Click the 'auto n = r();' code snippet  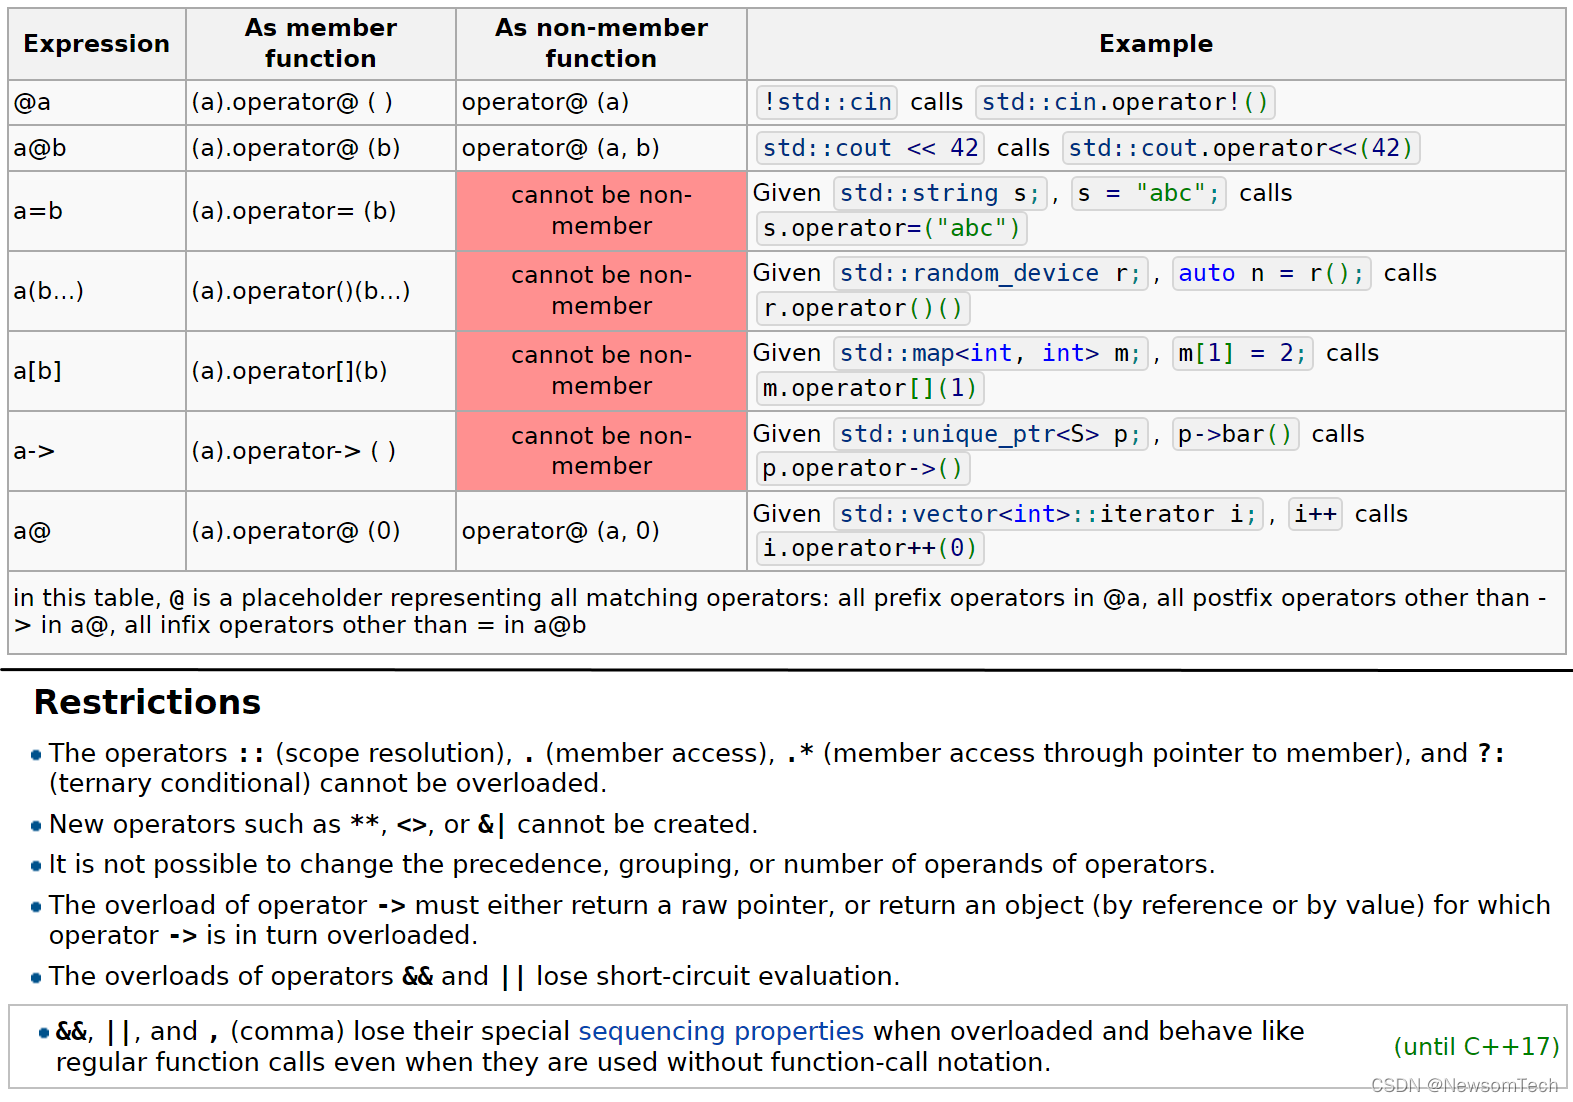click(x=1271, y=273)
